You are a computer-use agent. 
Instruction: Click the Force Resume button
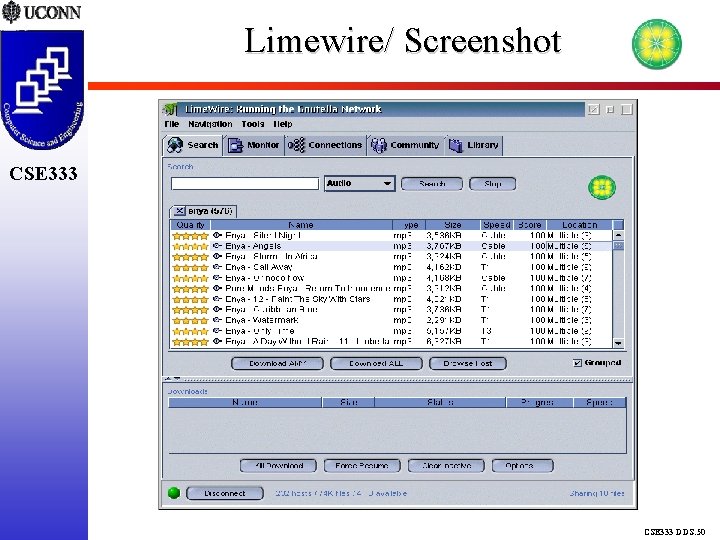click(362, 466)
